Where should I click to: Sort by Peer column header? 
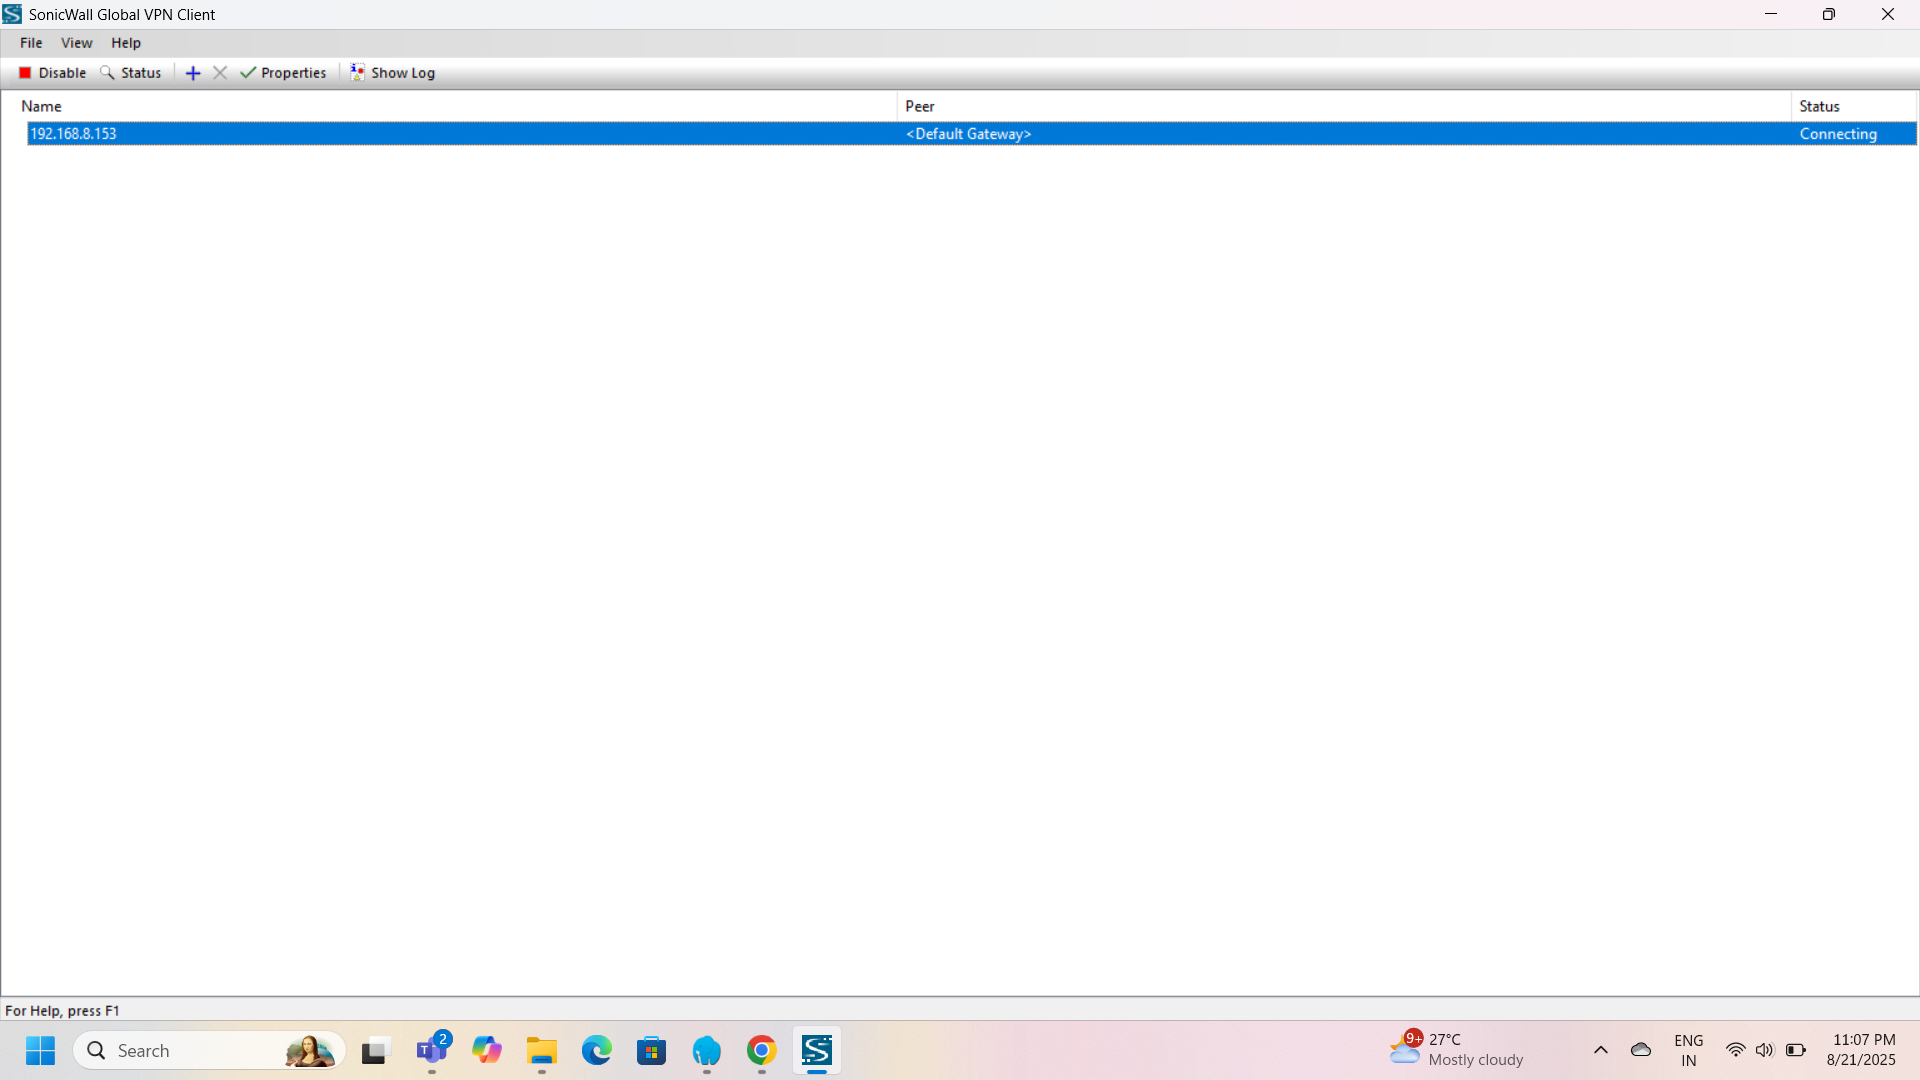pos(919,106)
